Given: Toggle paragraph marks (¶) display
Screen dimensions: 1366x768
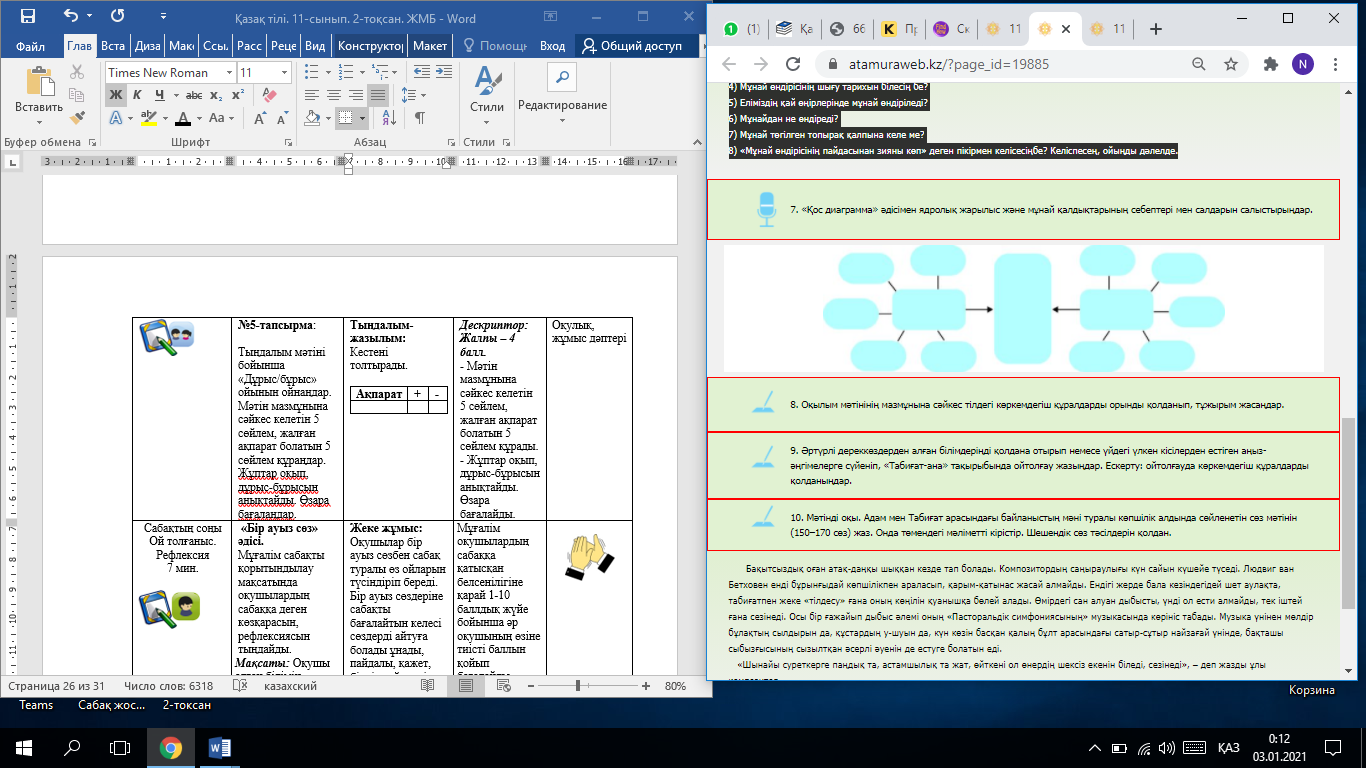Looking at the screenshot, I should coord(420,118).
